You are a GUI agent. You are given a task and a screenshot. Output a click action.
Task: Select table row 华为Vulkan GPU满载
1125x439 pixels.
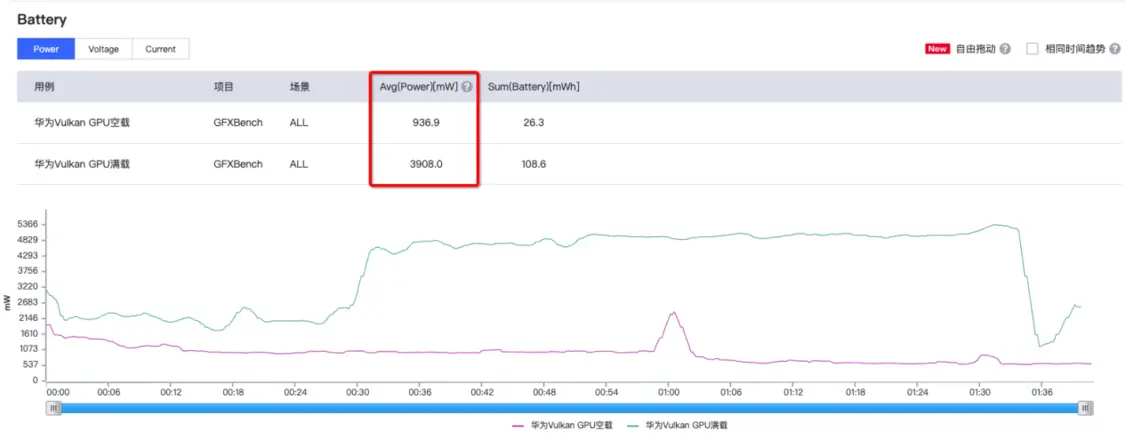[570, 164]
